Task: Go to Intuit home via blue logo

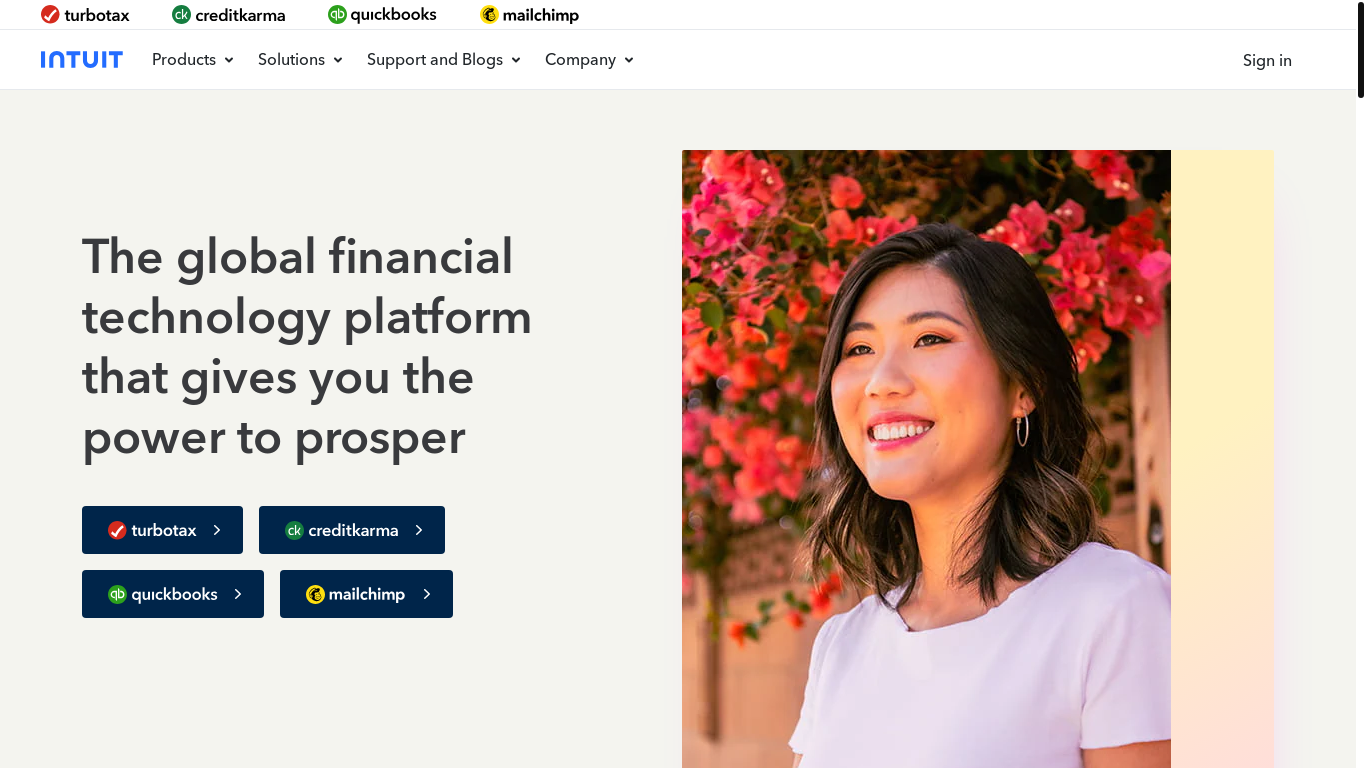Action: (x=82, y=60)
